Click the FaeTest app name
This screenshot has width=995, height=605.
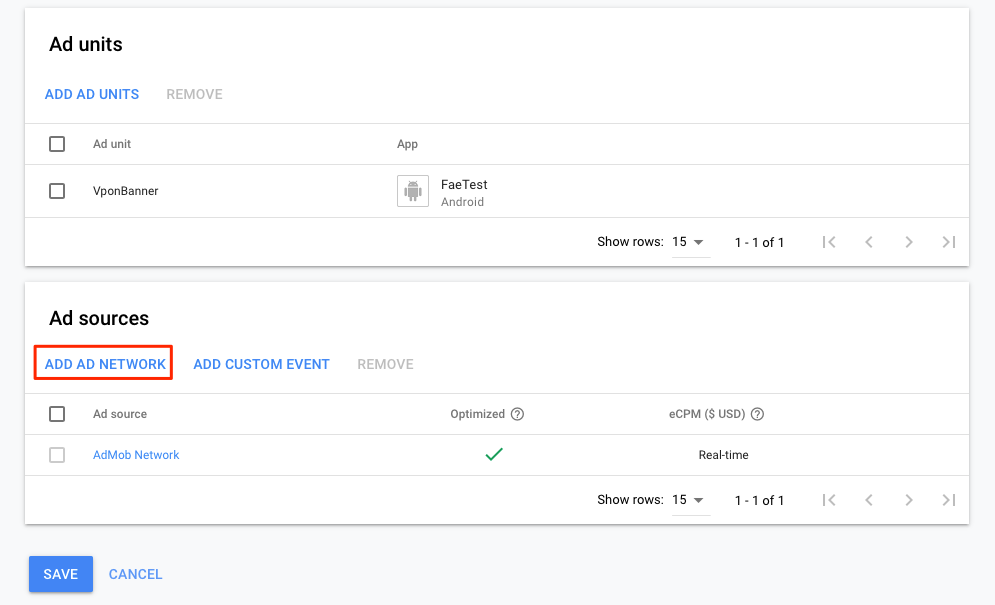pyautogui.click(x=464, y=184)
